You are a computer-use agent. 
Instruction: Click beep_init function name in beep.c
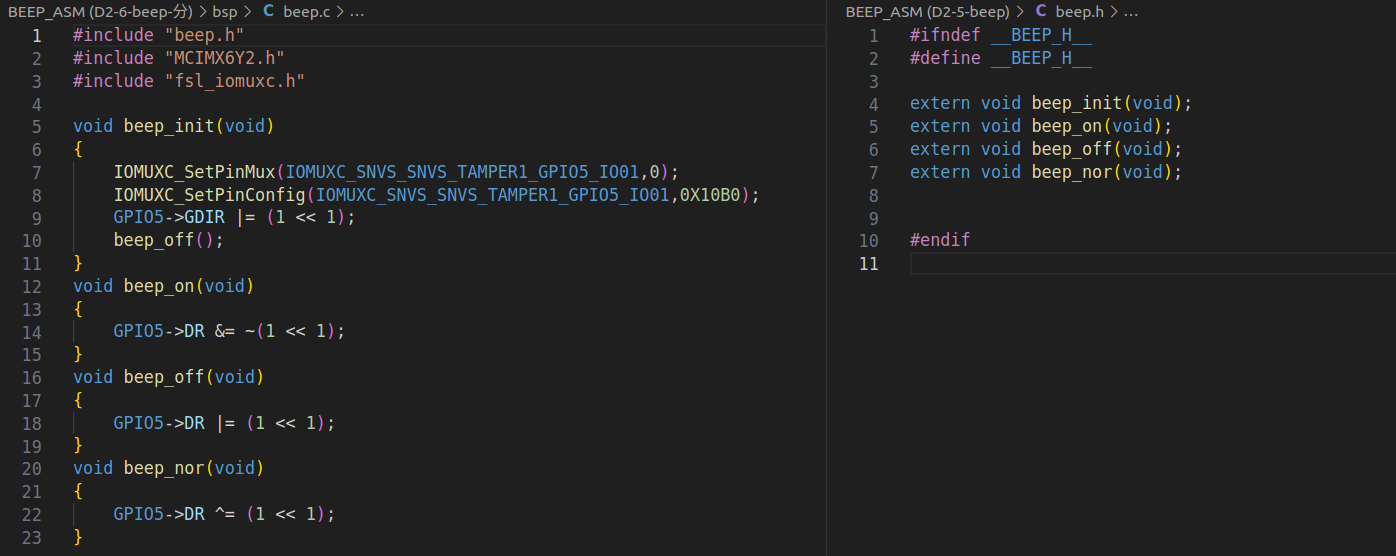pos(168,126)
